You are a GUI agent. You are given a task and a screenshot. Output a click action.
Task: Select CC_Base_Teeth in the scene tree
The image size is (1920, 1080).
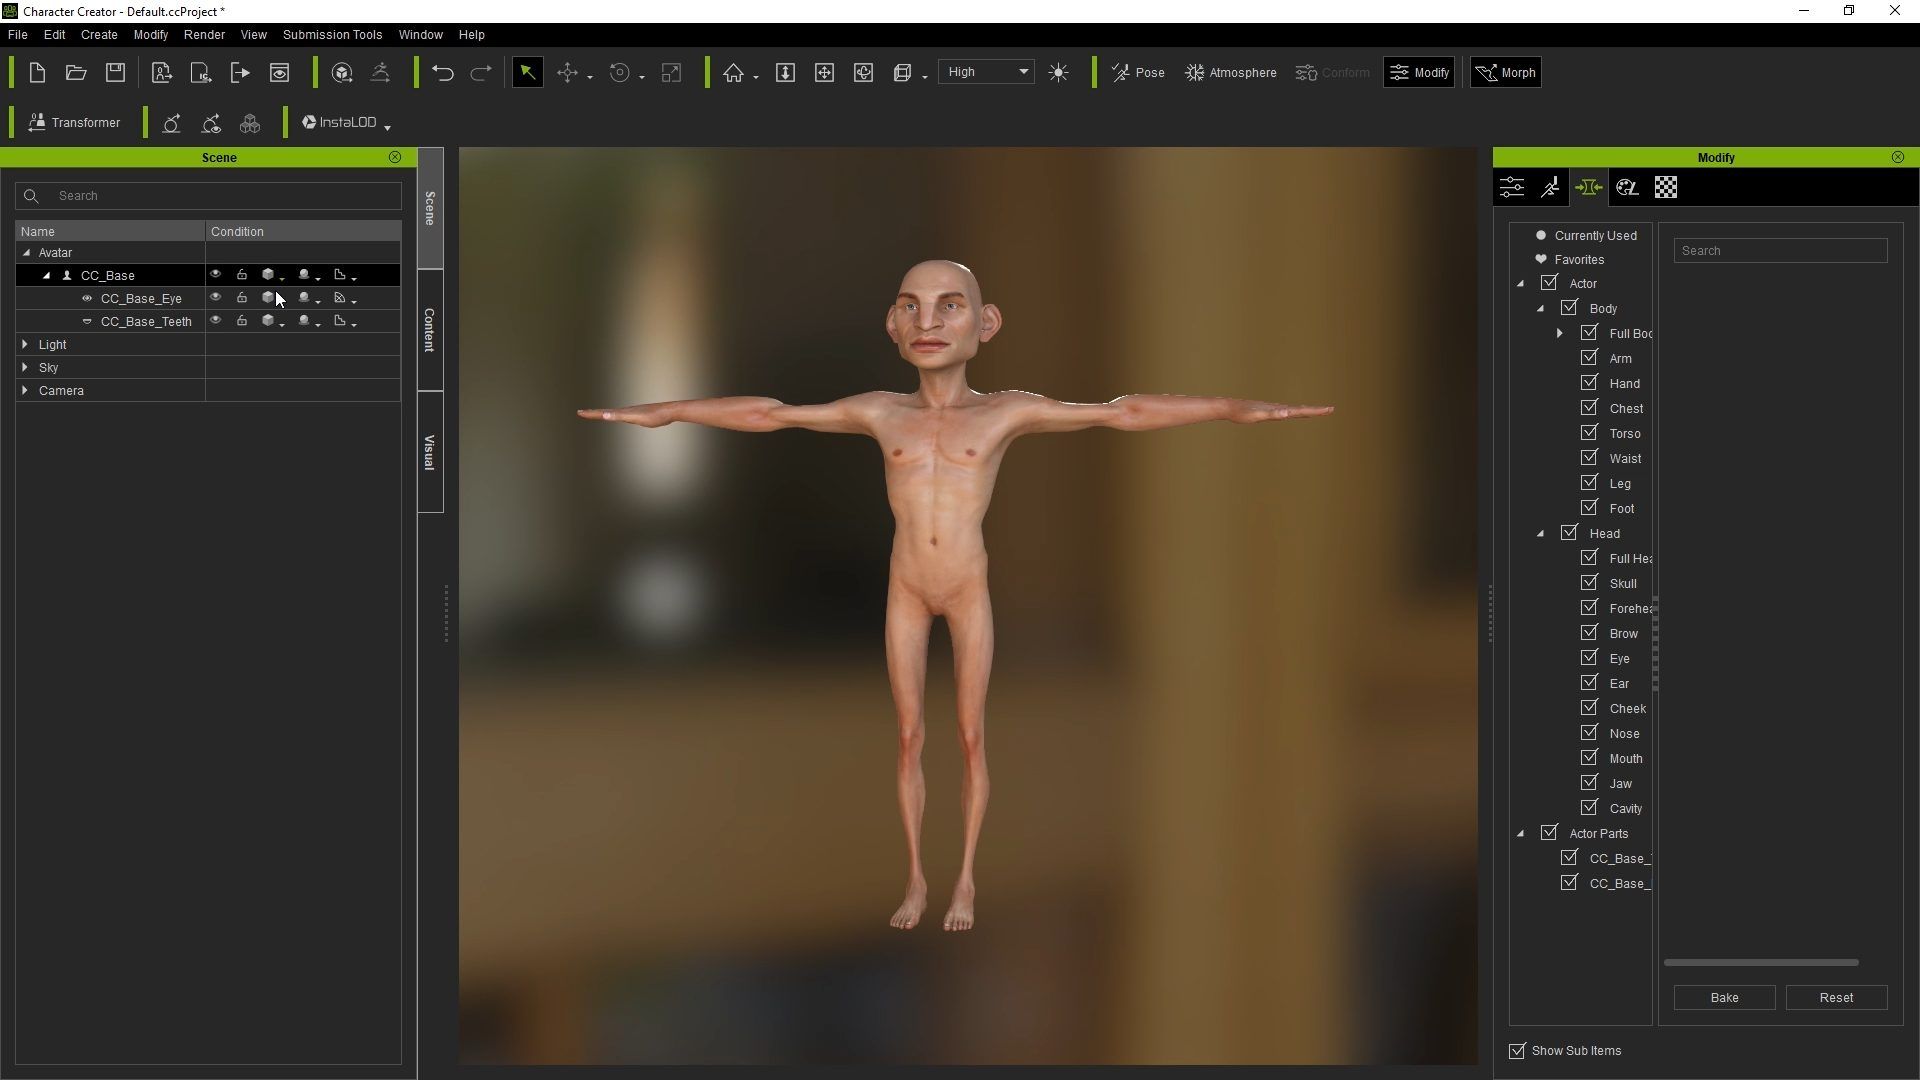pyautogui.click(x=146, y=322)
